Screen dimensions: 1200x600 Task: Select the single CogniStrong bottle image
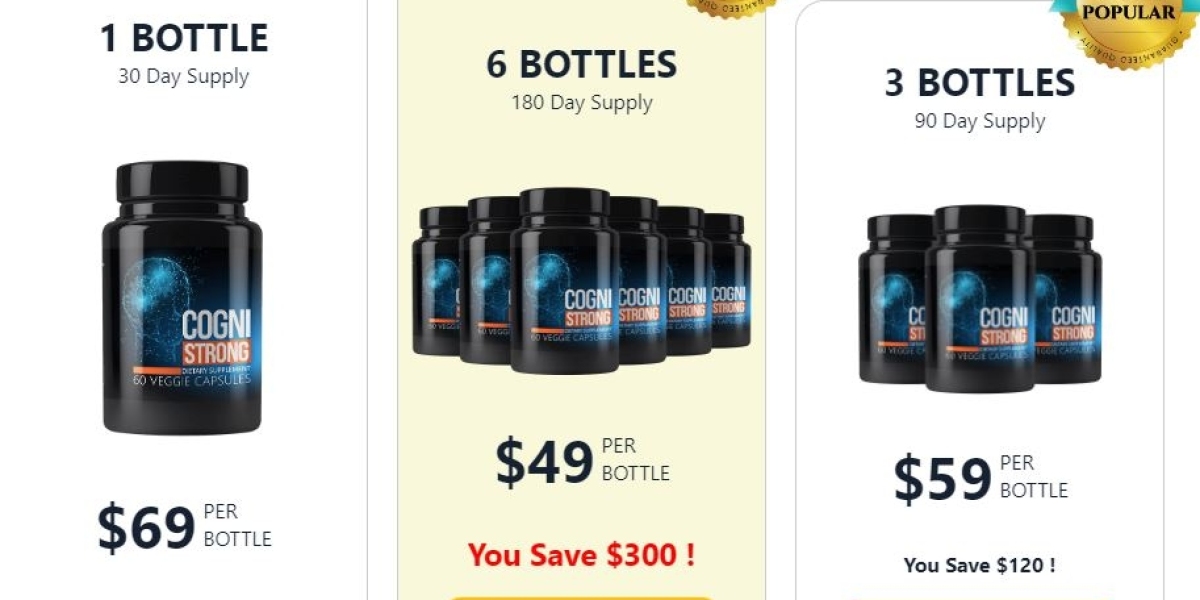click(182, 298)
